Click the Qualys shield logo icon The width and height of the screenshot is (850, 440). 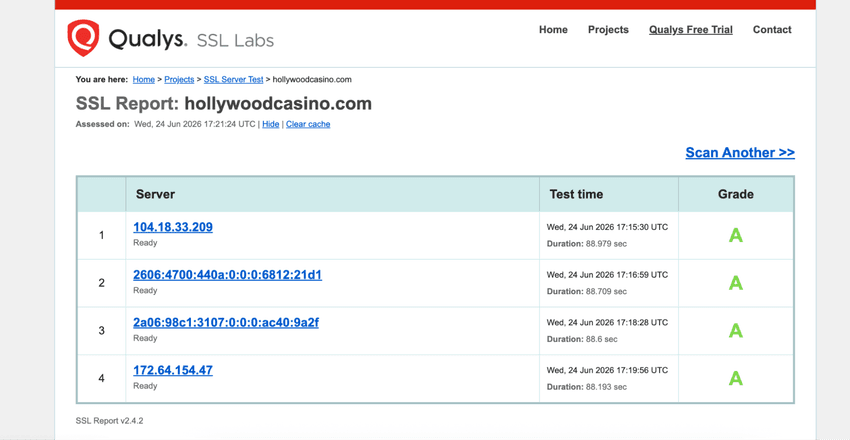click(x=83, y=38)
